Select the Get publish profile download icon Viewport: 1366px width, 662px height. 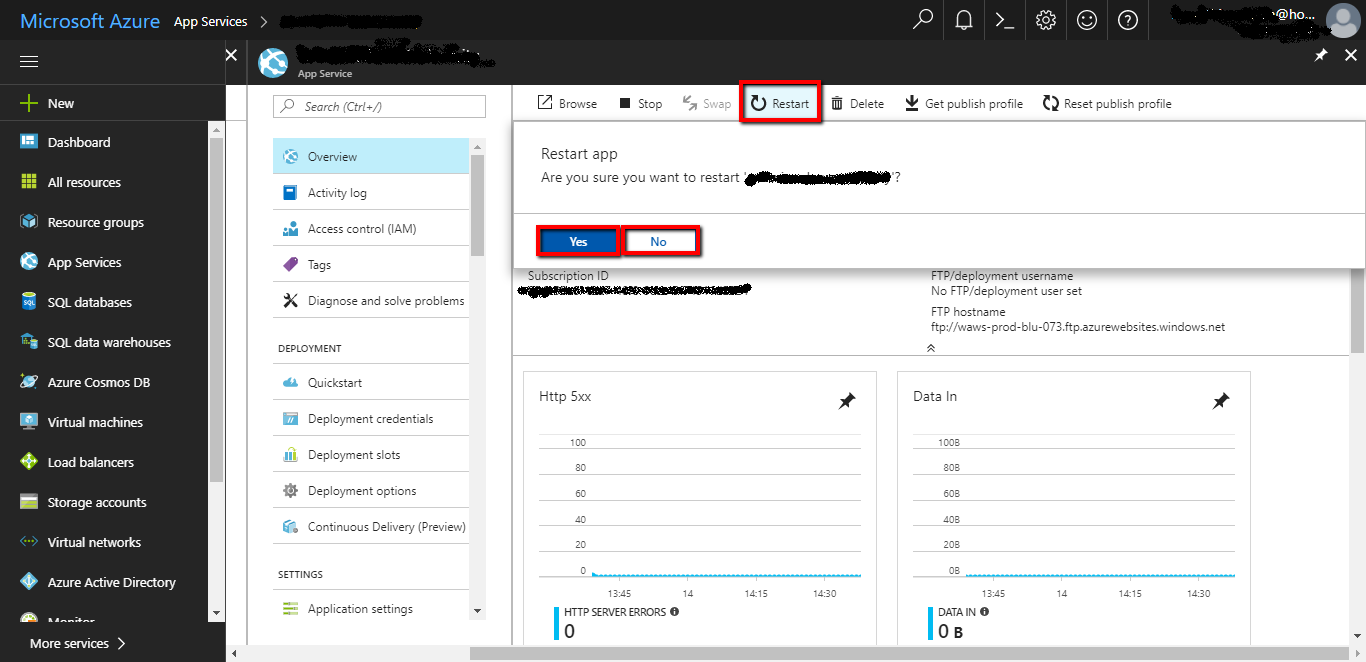point(911,102)
